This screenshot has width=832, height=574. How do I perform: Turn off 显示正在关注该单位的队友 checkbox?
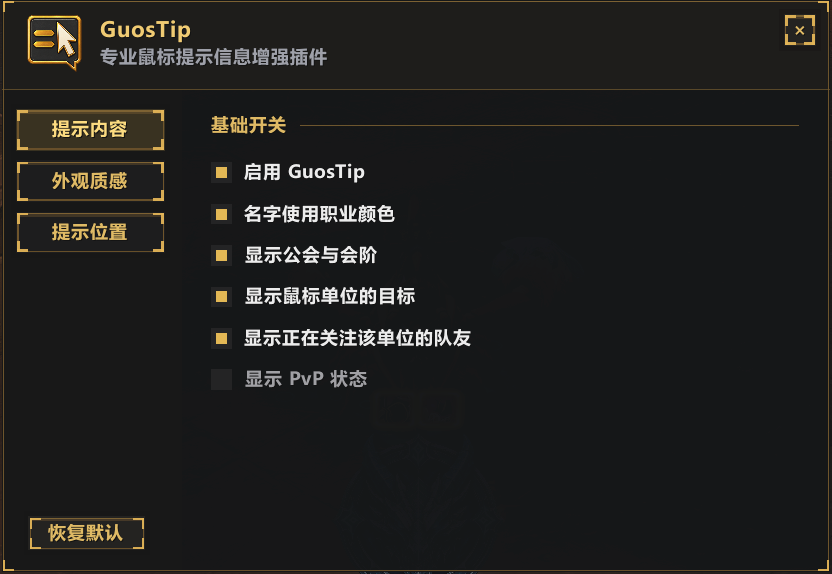[x=221, y=338]
